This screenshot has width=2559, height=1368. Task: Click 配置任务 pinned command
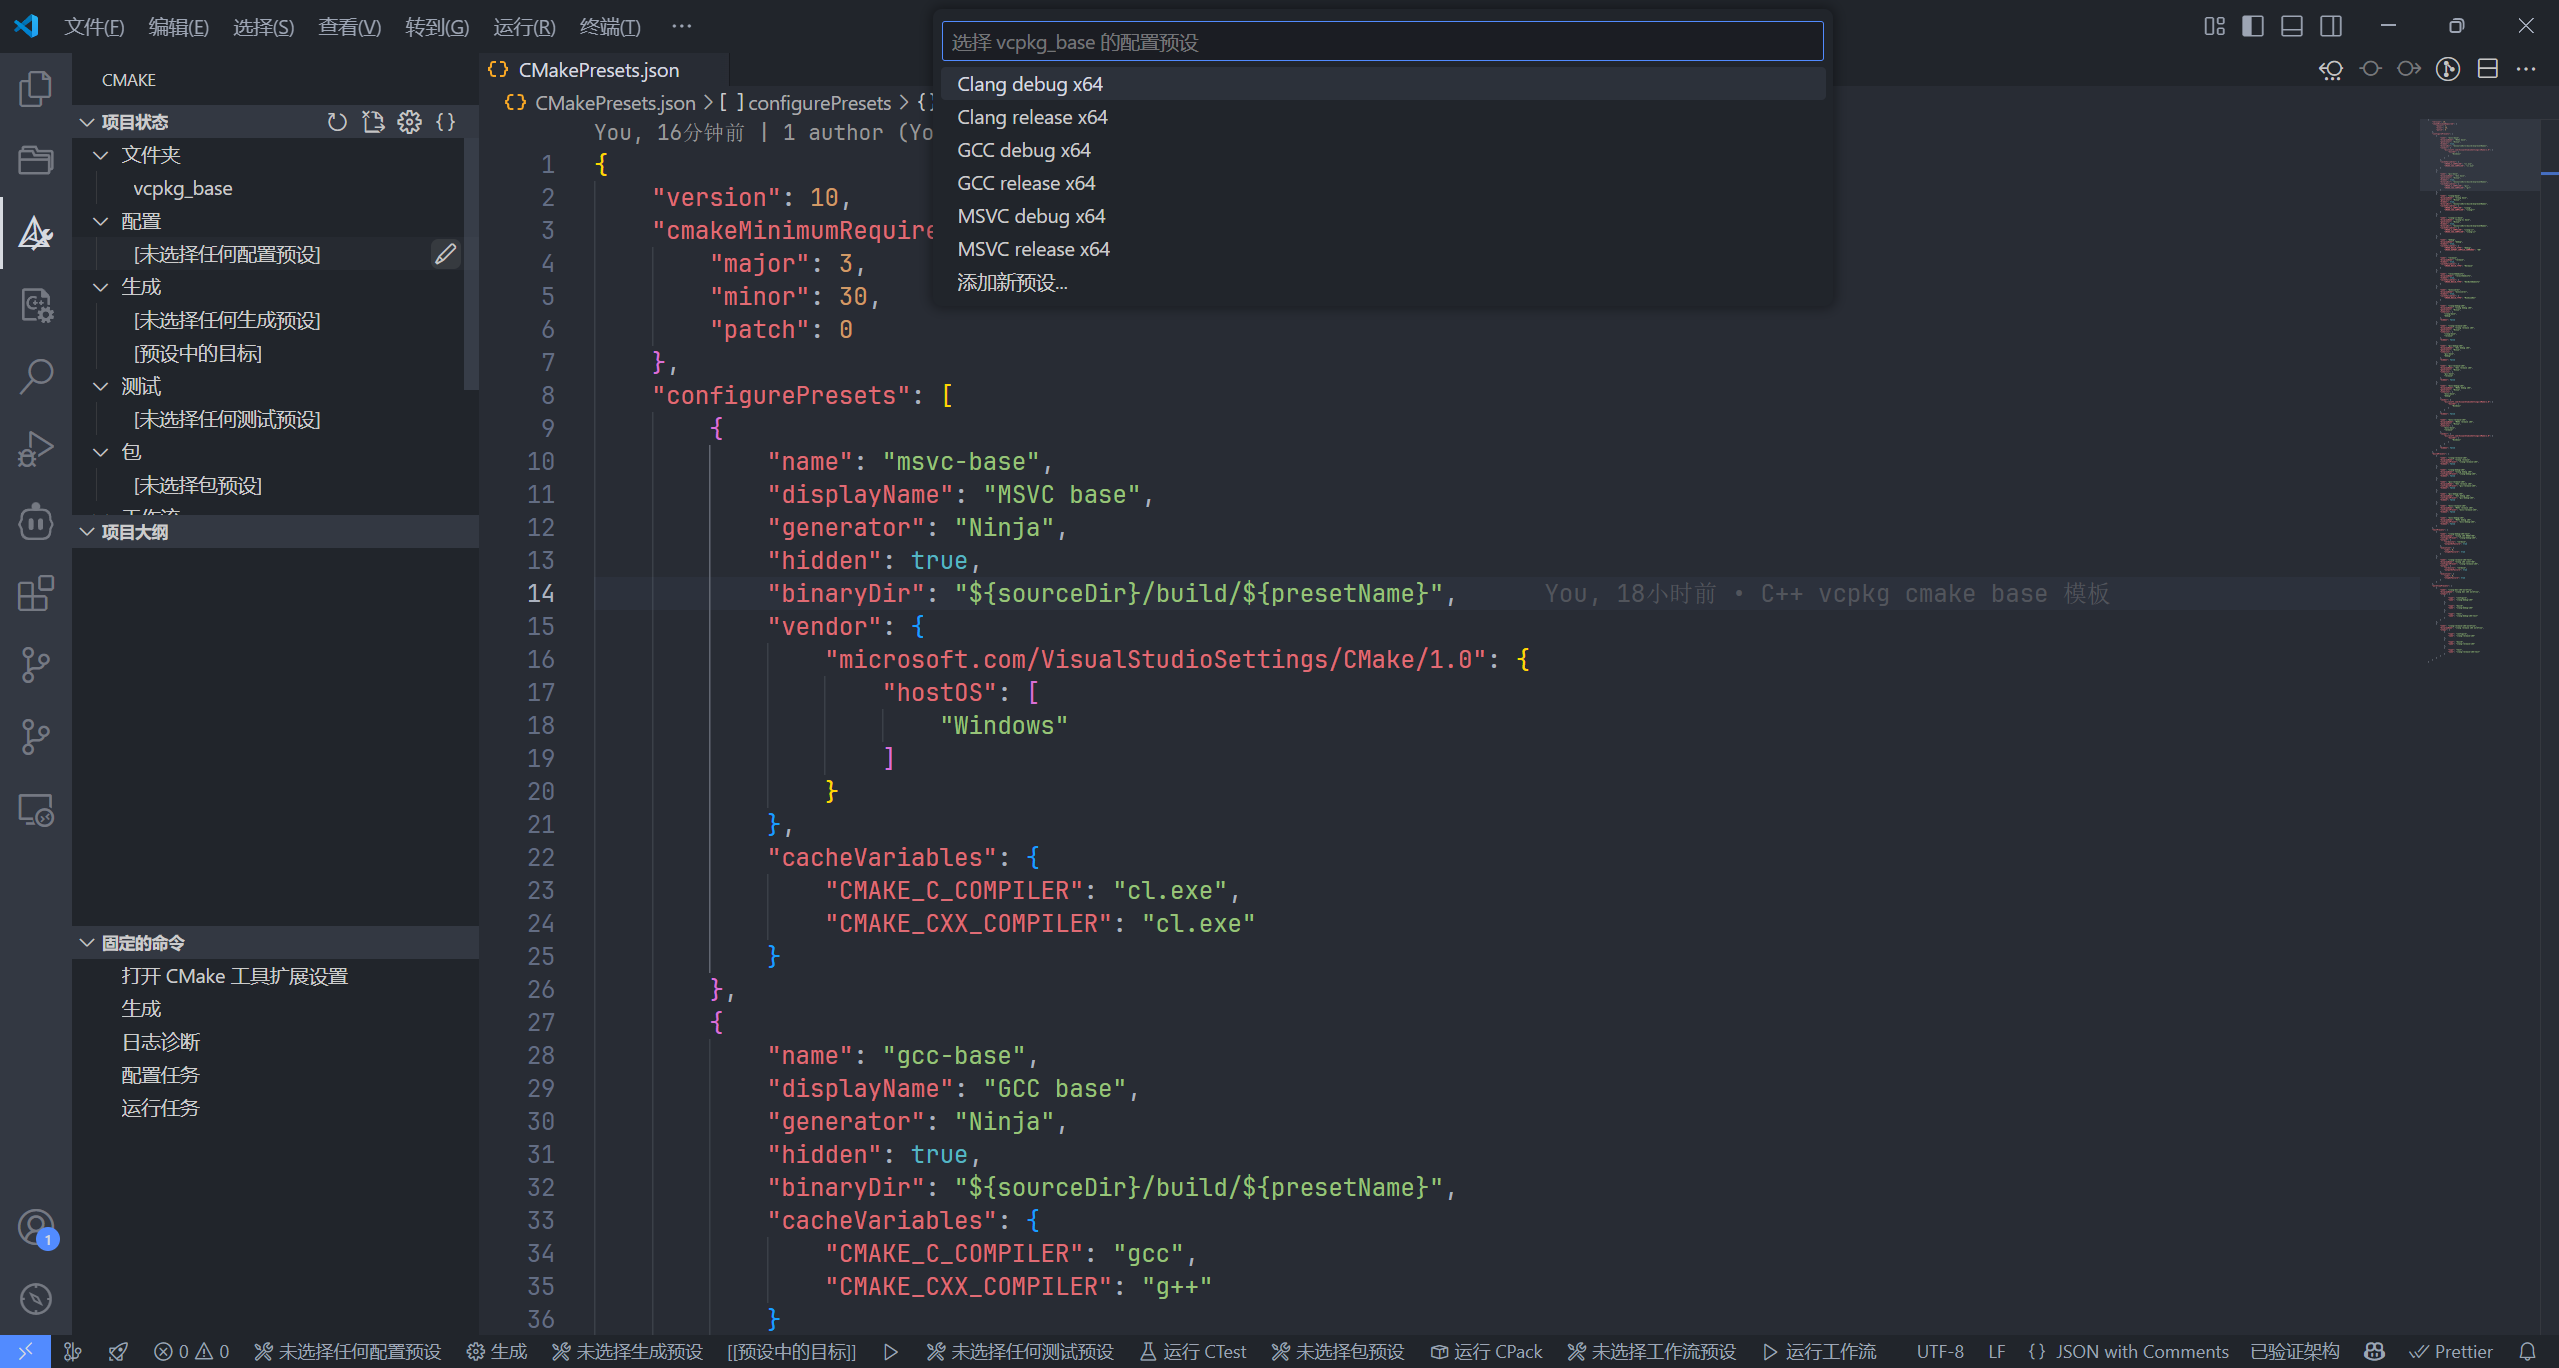pyautogui.click(x=160, y=1075)
